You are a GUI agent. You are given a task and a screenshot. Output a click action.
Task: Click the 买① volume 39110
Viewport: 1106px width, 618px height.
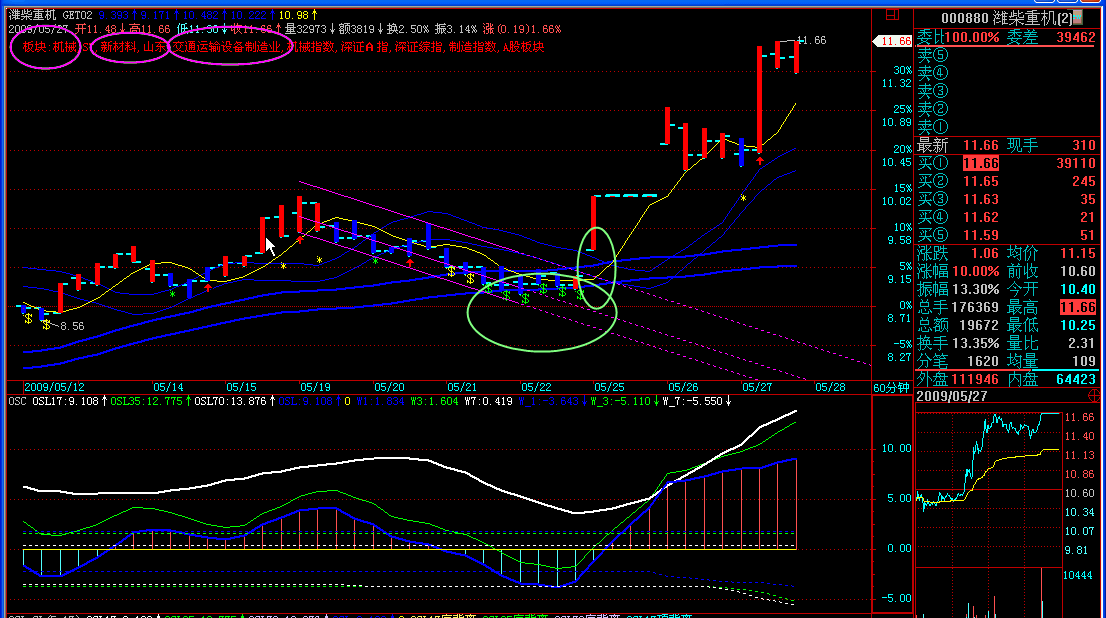[x=1076, y=163]
